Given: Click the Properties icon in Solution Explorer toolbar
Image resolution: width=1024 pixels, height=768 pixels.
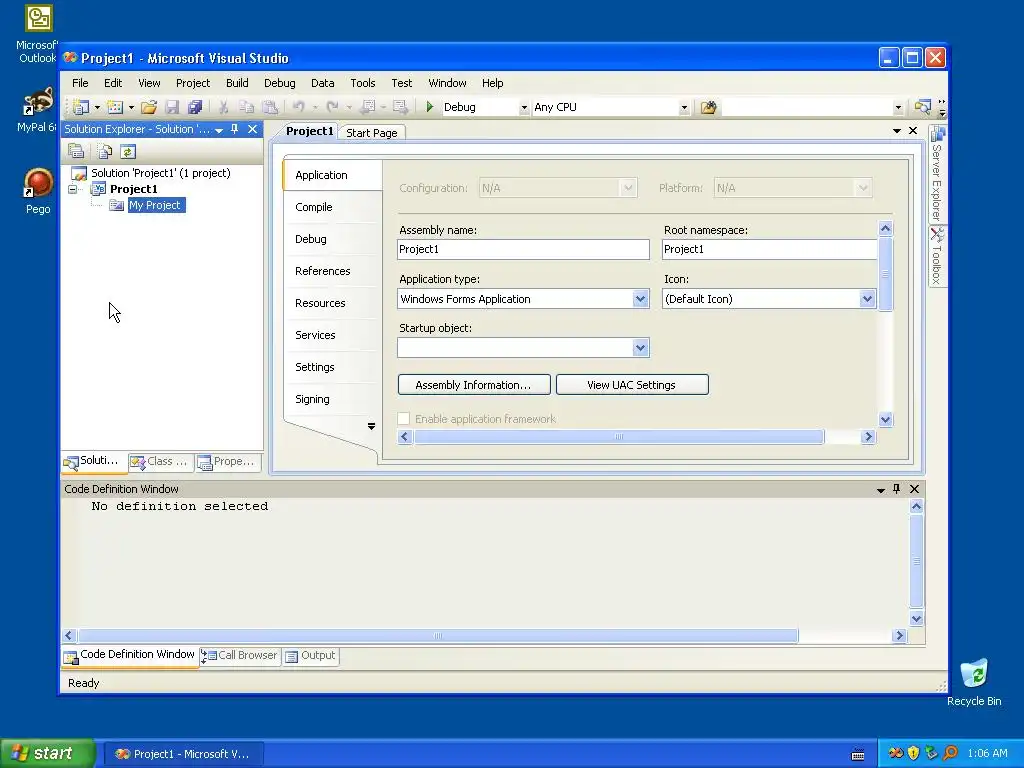Looking at the screenshot, I should tap(76, 152).
